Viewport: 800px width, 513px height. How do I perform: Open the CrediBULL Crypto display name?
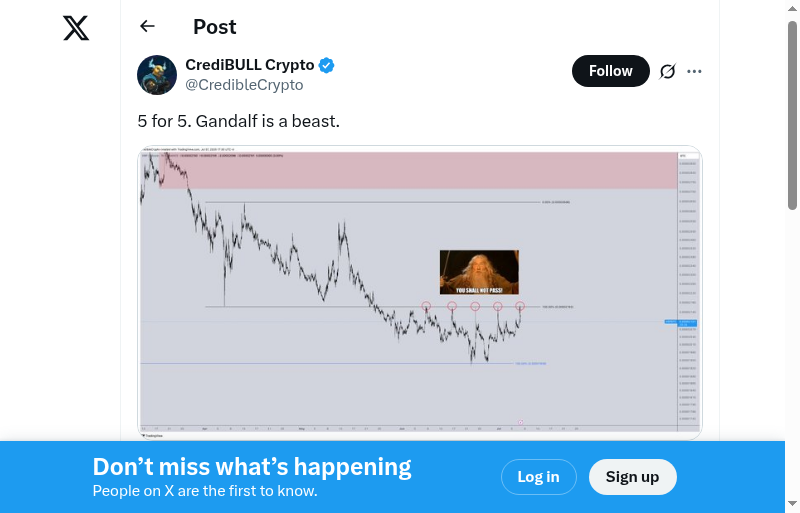pos(249,65)
